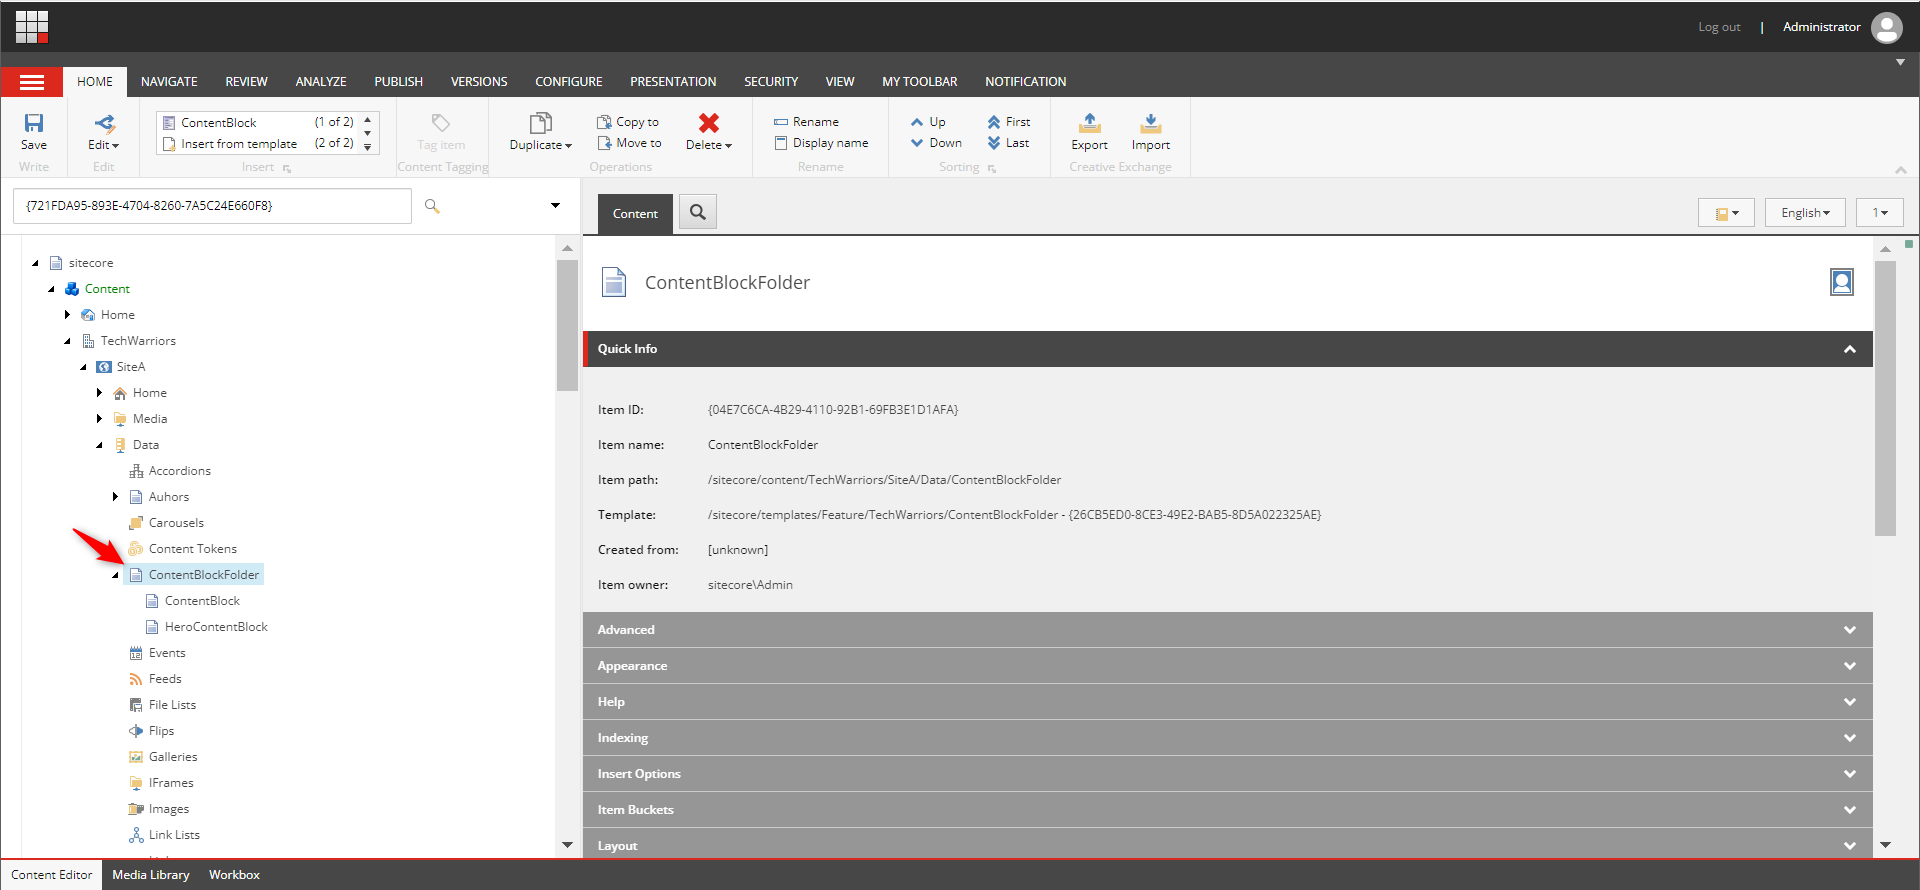Click the item profile card icon

[x=1842, y=282]
